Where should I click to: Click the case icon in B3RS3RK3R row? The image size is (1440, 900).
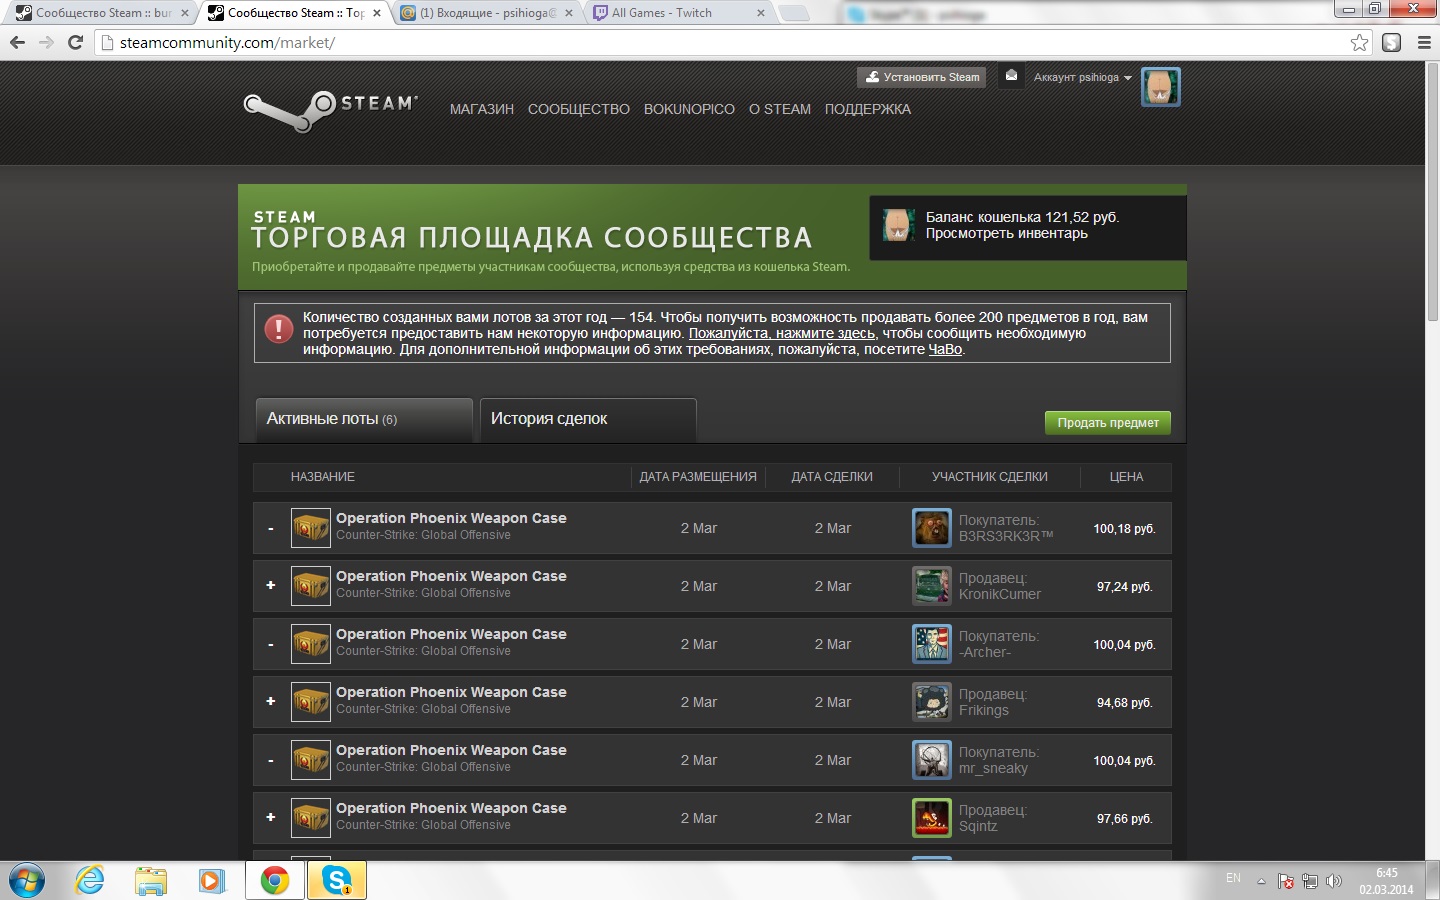(311, 528)
